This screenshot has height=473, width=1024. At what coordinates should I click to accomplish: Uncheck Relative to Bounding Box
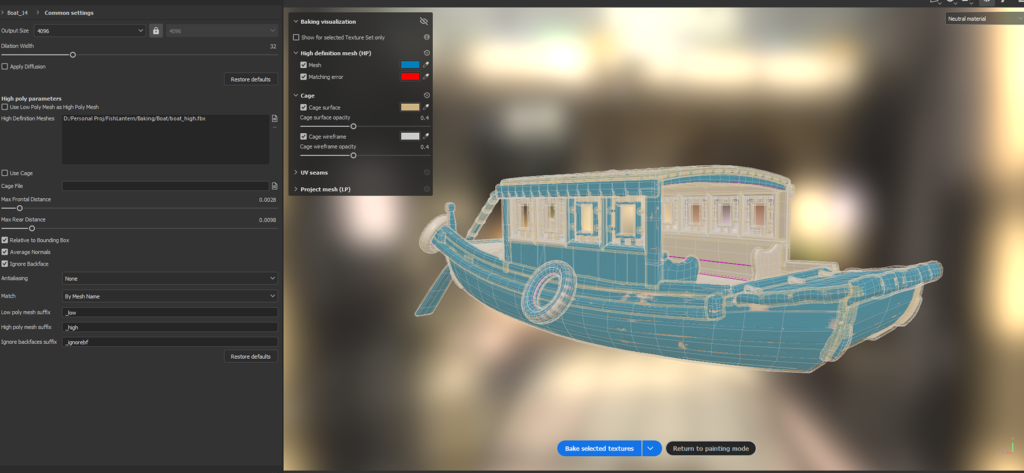(x=5, y=240)
